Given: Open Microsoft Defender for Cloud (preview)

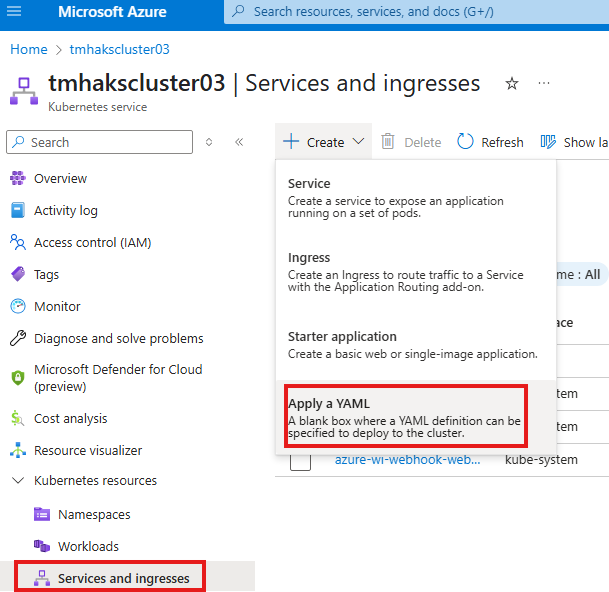Looking at the screenshot, I should 118,378.
